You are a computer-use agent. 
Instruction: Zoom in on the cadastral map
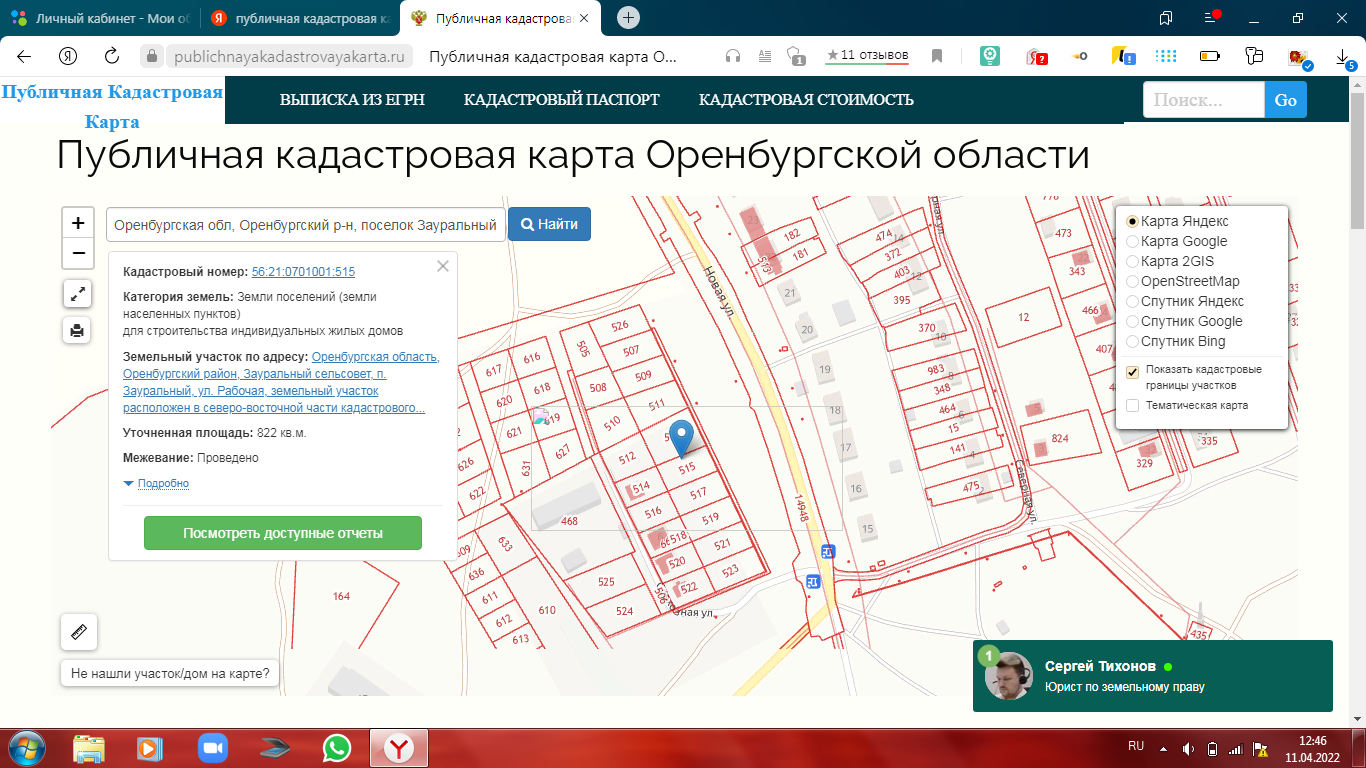78,223
